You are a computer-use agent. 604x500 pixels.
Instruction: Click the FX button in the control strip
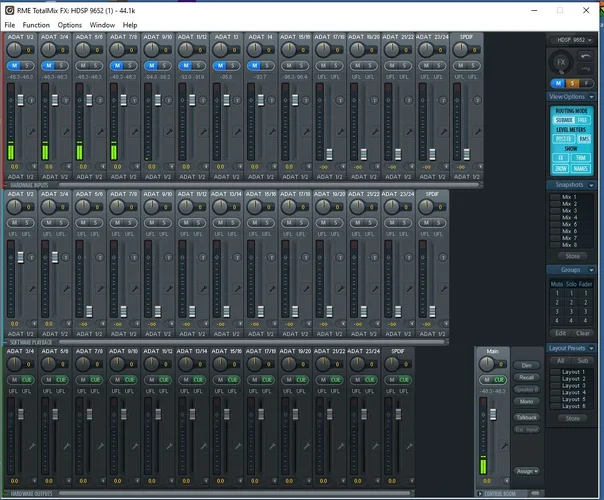(x=562, y=63)
